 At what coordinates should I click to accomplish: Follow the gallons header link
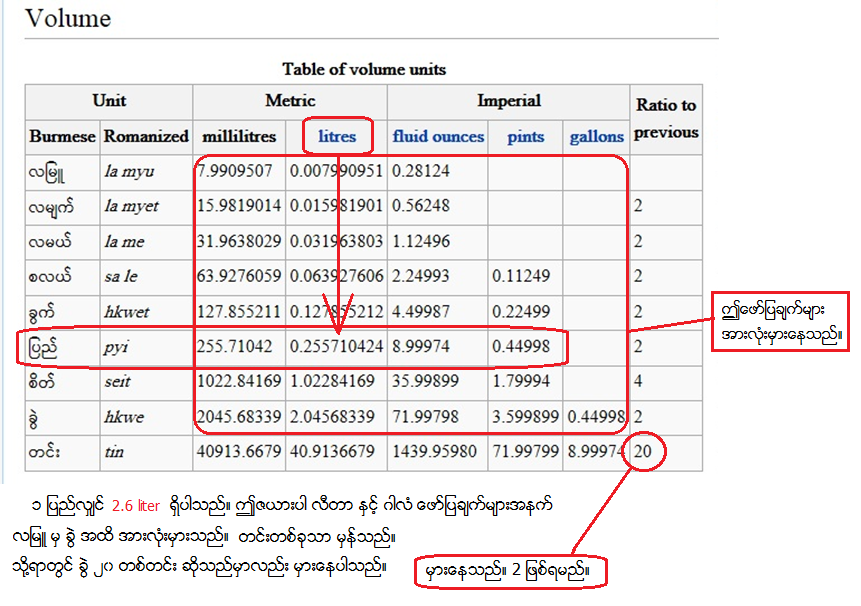(x=596, y=136)
